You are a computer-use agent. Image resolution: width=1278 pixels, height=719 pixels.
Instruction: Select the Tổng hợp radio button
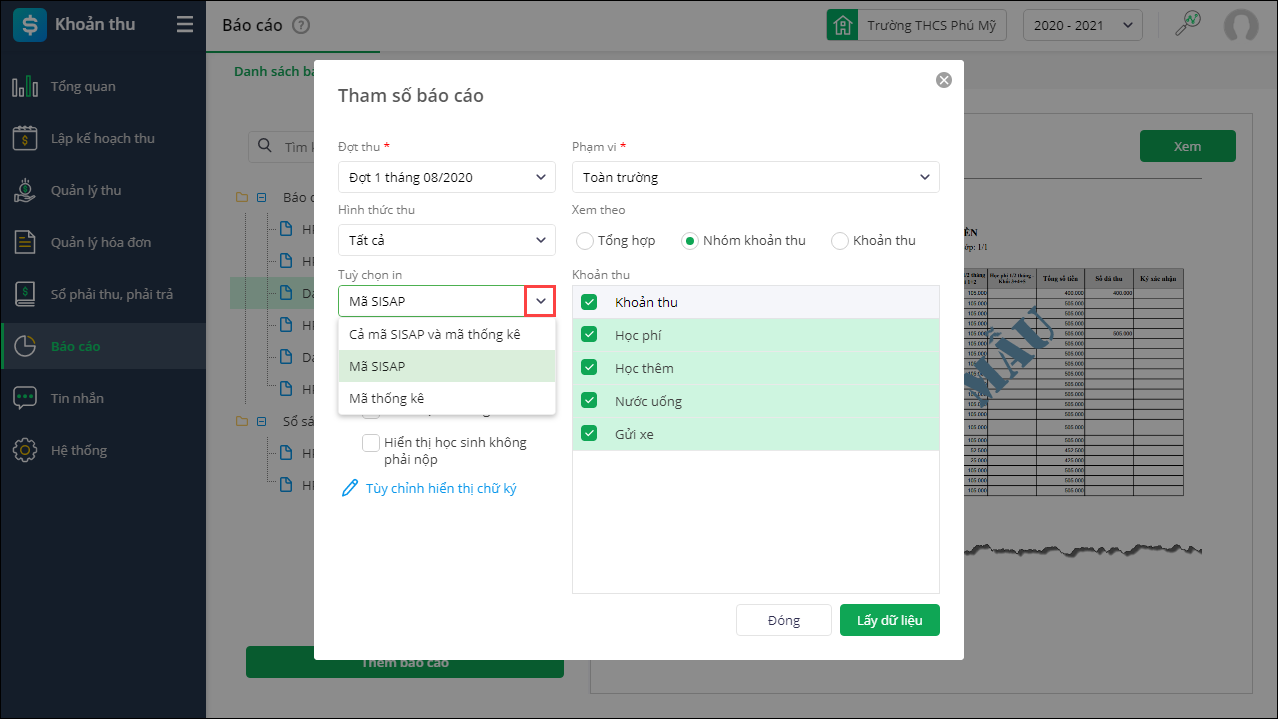coord(584,241)
